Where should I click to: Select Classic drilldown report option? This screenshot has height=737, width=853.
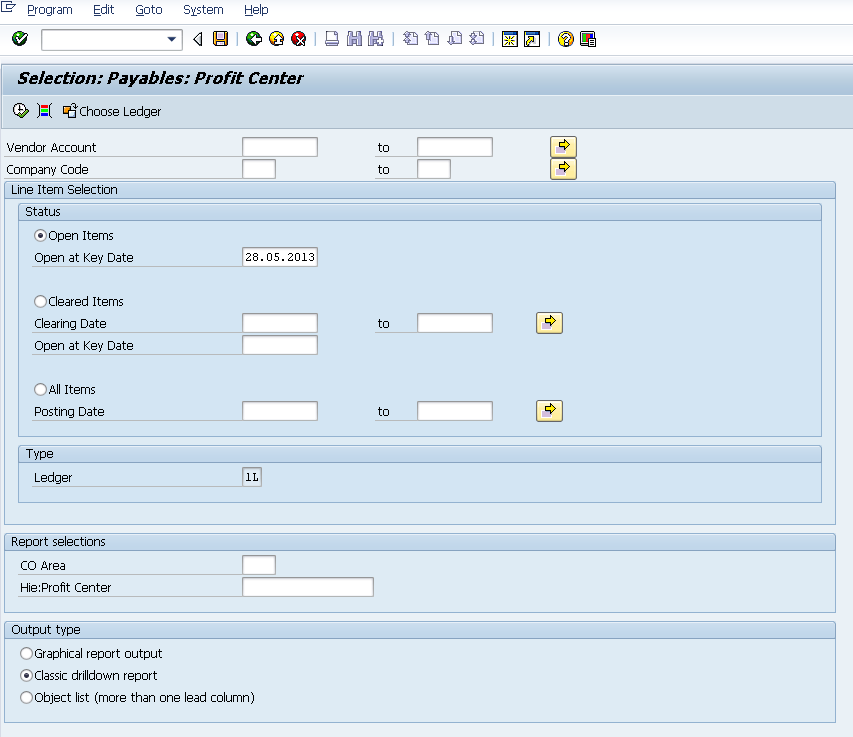coord(26,676)
